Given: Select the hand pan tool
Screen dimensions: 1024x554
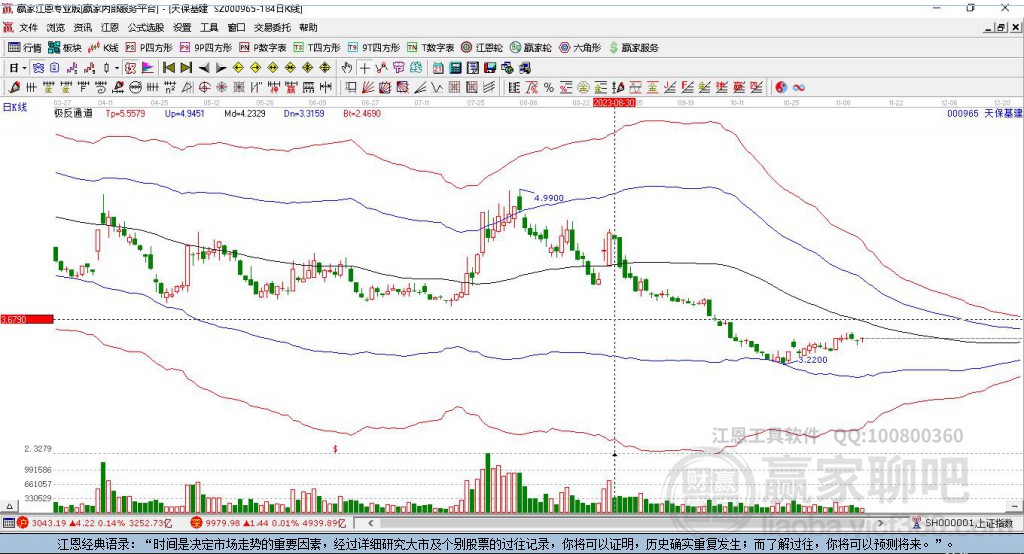Looking at the screenshot, I should coord(347,68).
